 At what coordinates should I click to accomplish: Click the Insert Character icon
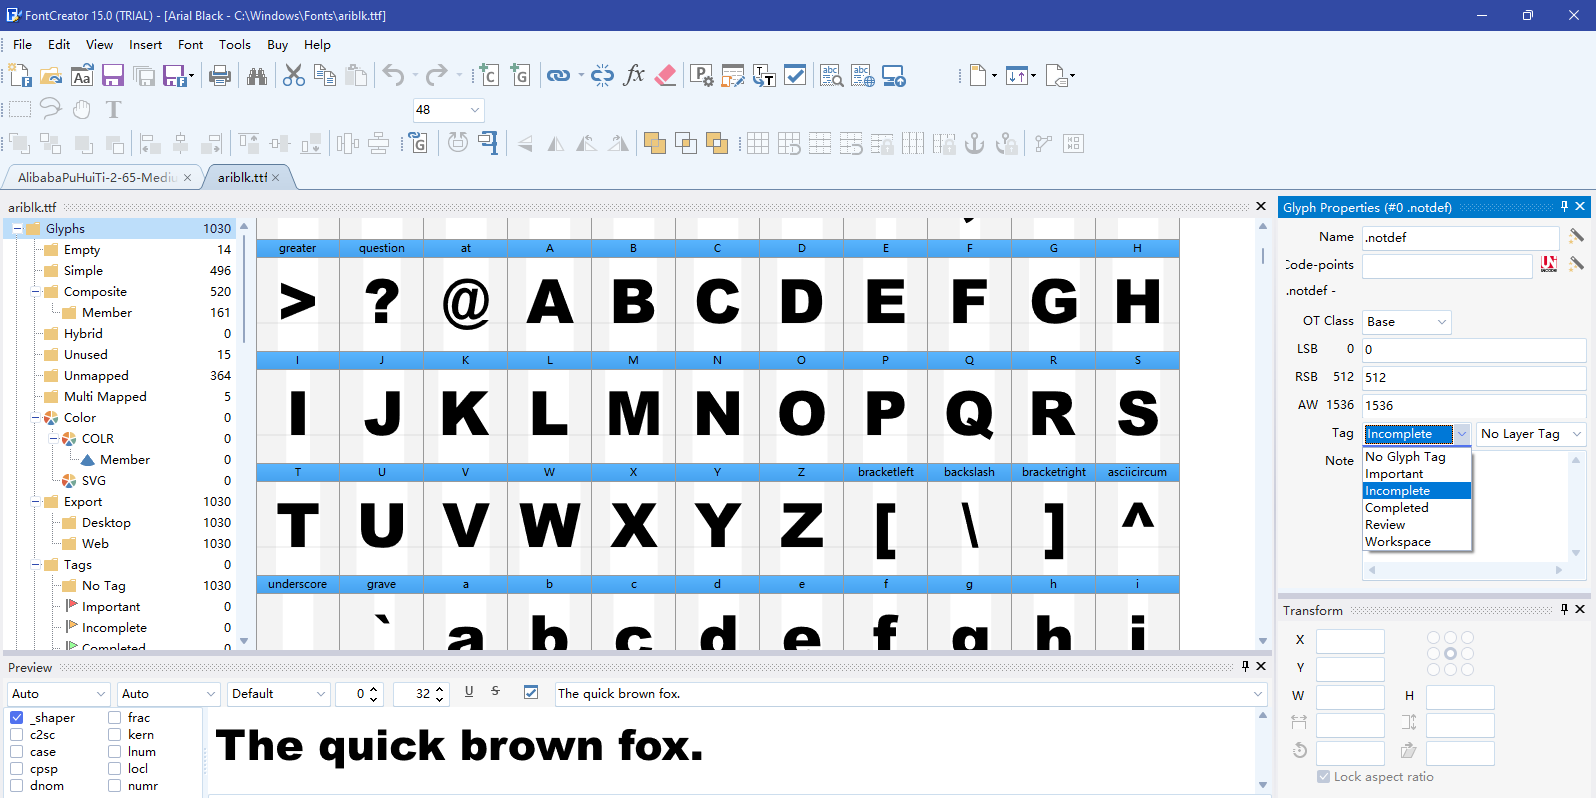pos(489,75)
